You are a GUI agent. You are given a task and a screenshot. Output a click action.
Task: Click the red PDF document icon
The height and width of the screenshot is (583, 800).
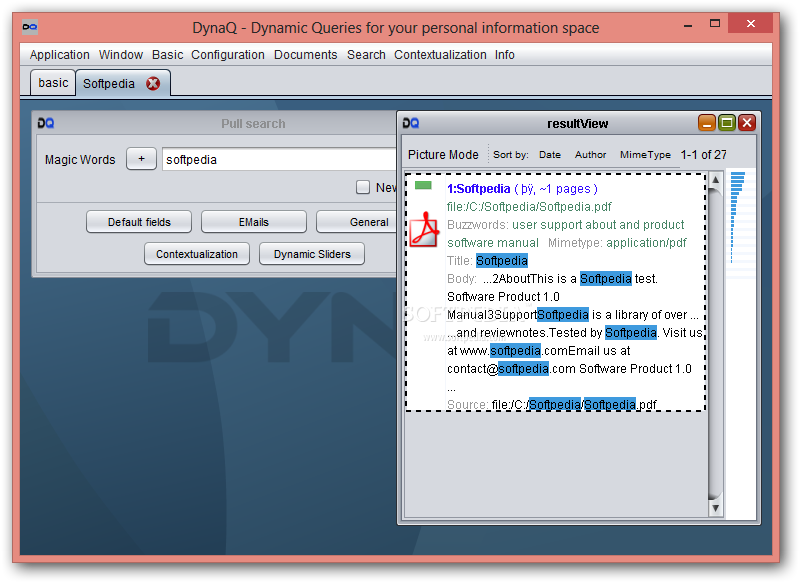tap(424, 230)
